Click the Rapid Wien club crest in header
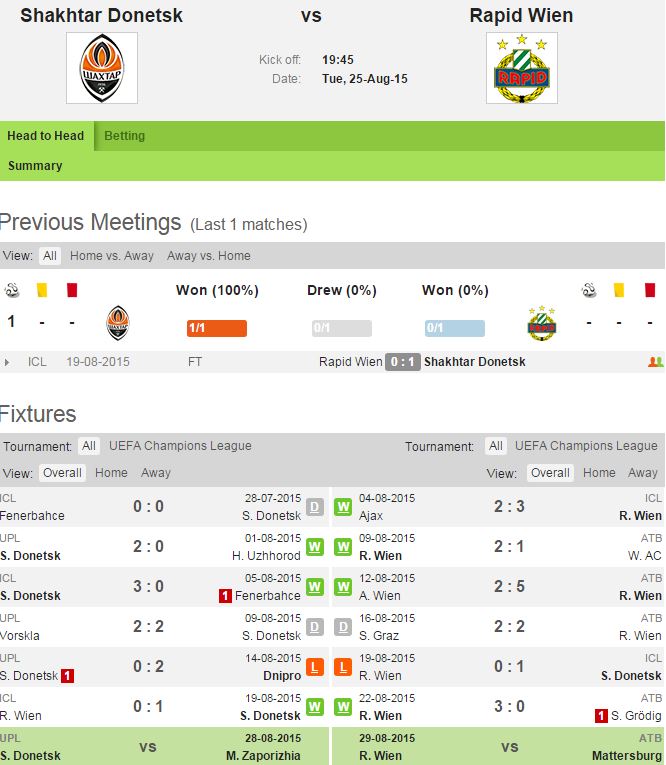 click(521, 68)
